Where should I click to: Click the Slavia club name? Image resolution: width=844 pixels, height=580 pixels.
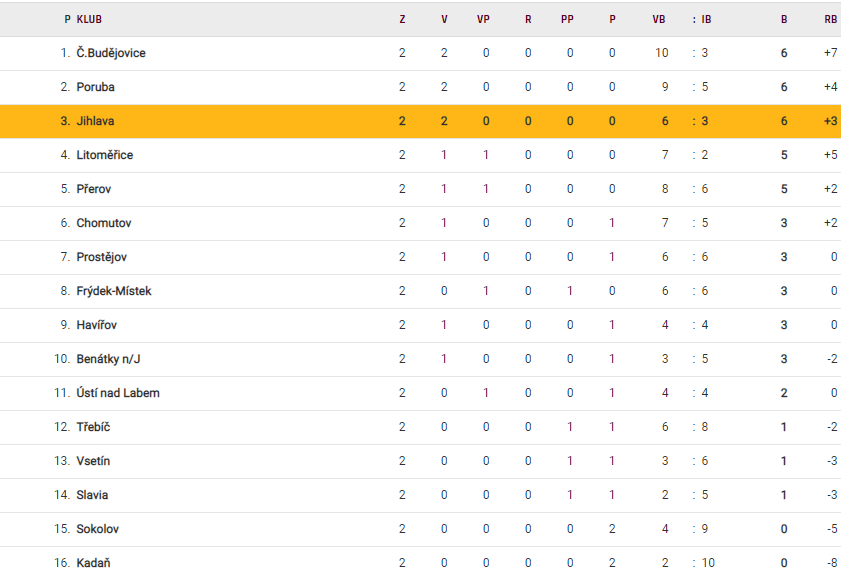click(x=93, y=495)
